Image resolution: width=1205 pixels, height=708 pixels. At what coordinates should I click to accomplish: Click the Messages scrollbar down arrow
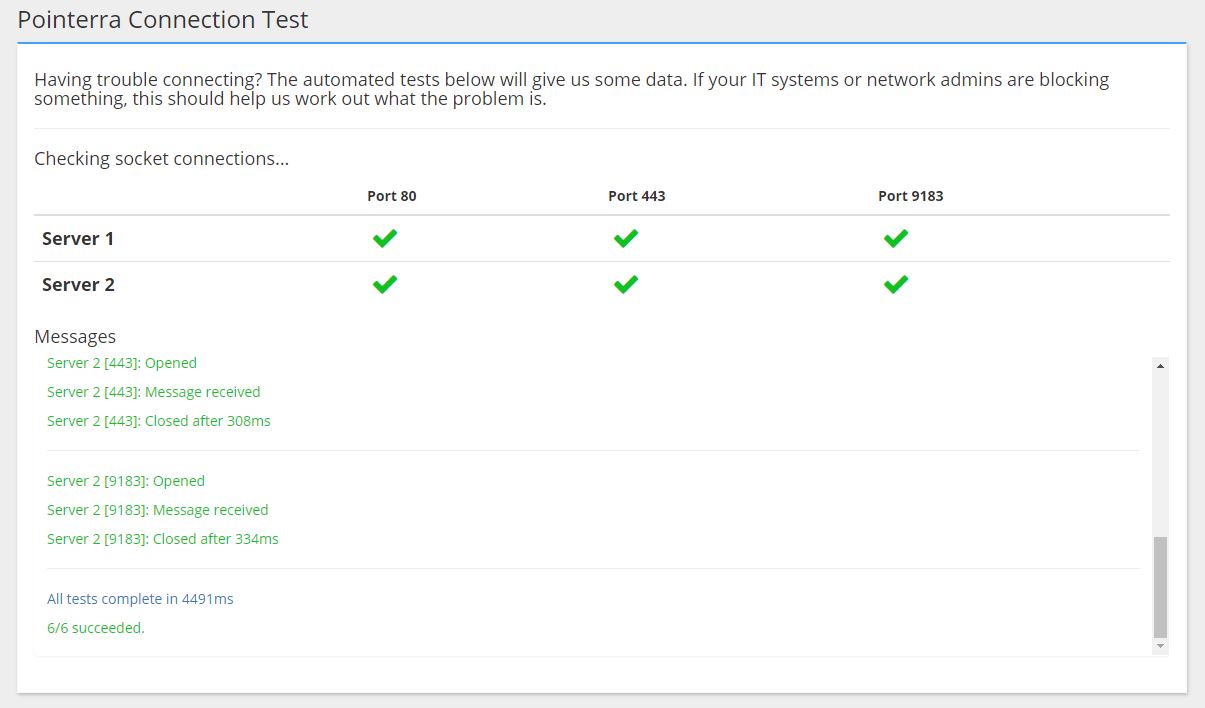pos(1160,647)
